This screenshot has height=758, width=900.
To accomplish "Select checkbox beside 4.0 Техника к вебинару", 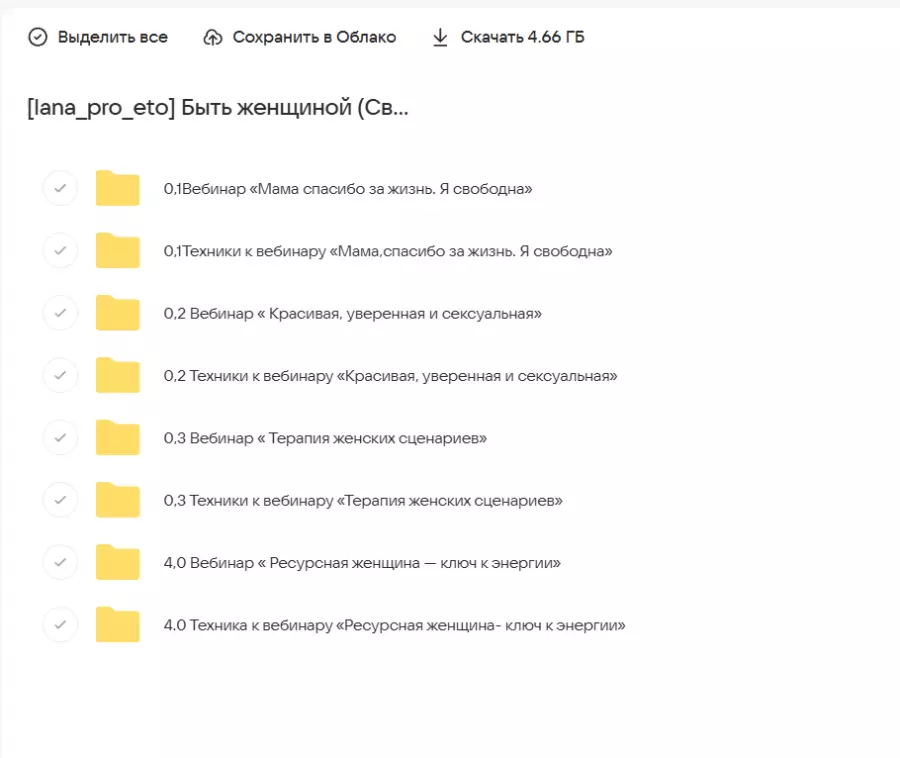I will point(60,625).
